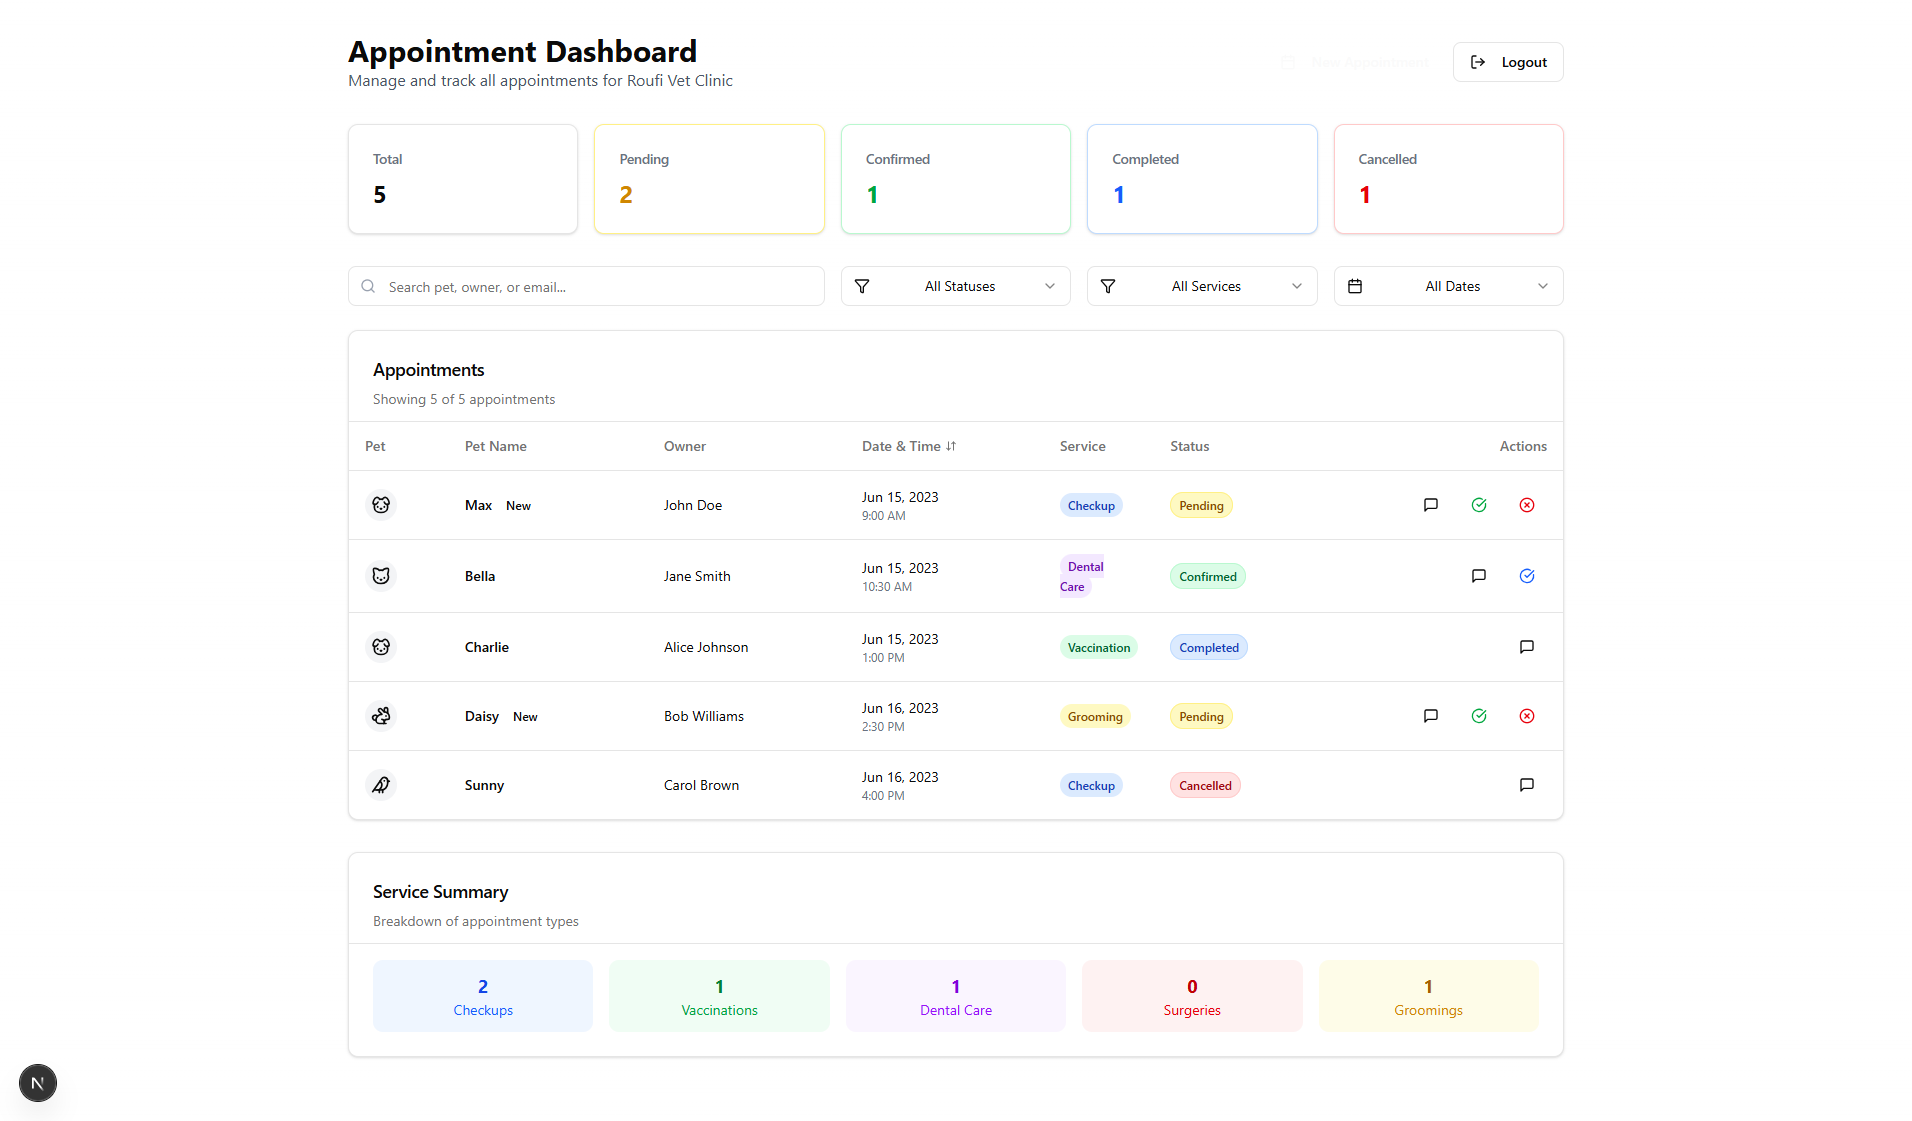Image resolution: width=1912 pixels, height=1121 pixels.
Task: Click the 4:00 PM time for Sunny
Action: coord(883,796)
